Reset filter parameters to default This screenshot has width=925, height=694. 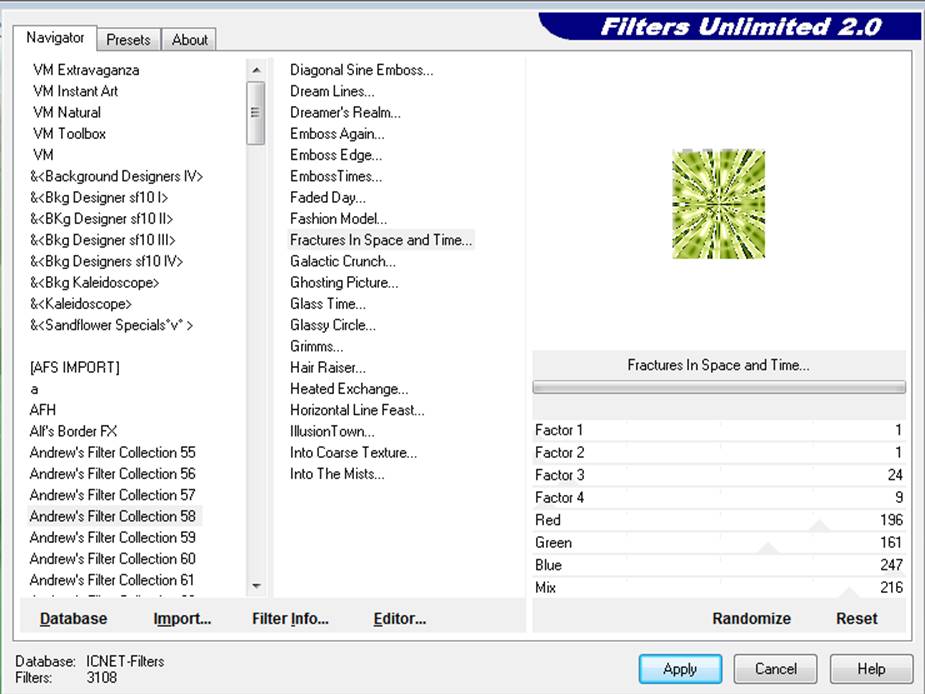tap(856, 619)
